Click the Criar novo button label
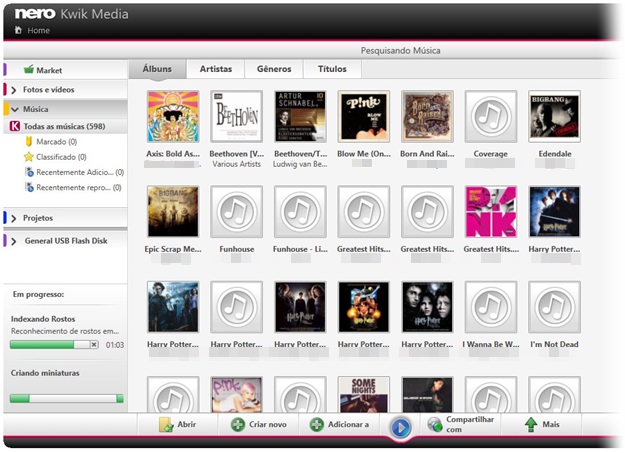This screenshot has width=625, height=453. pyautogui.click(x=268, y=424)
